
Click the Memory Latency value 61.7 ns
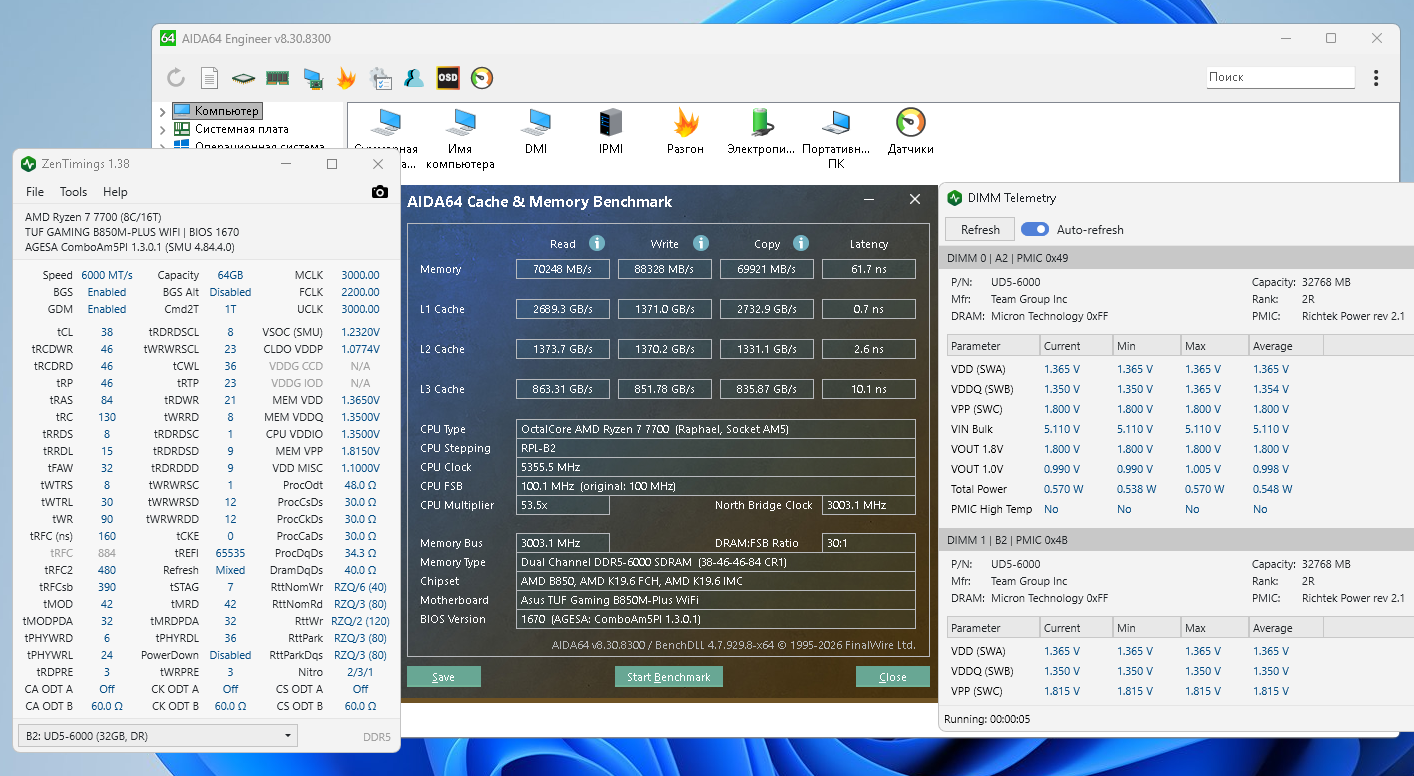(x=868, y=269)
